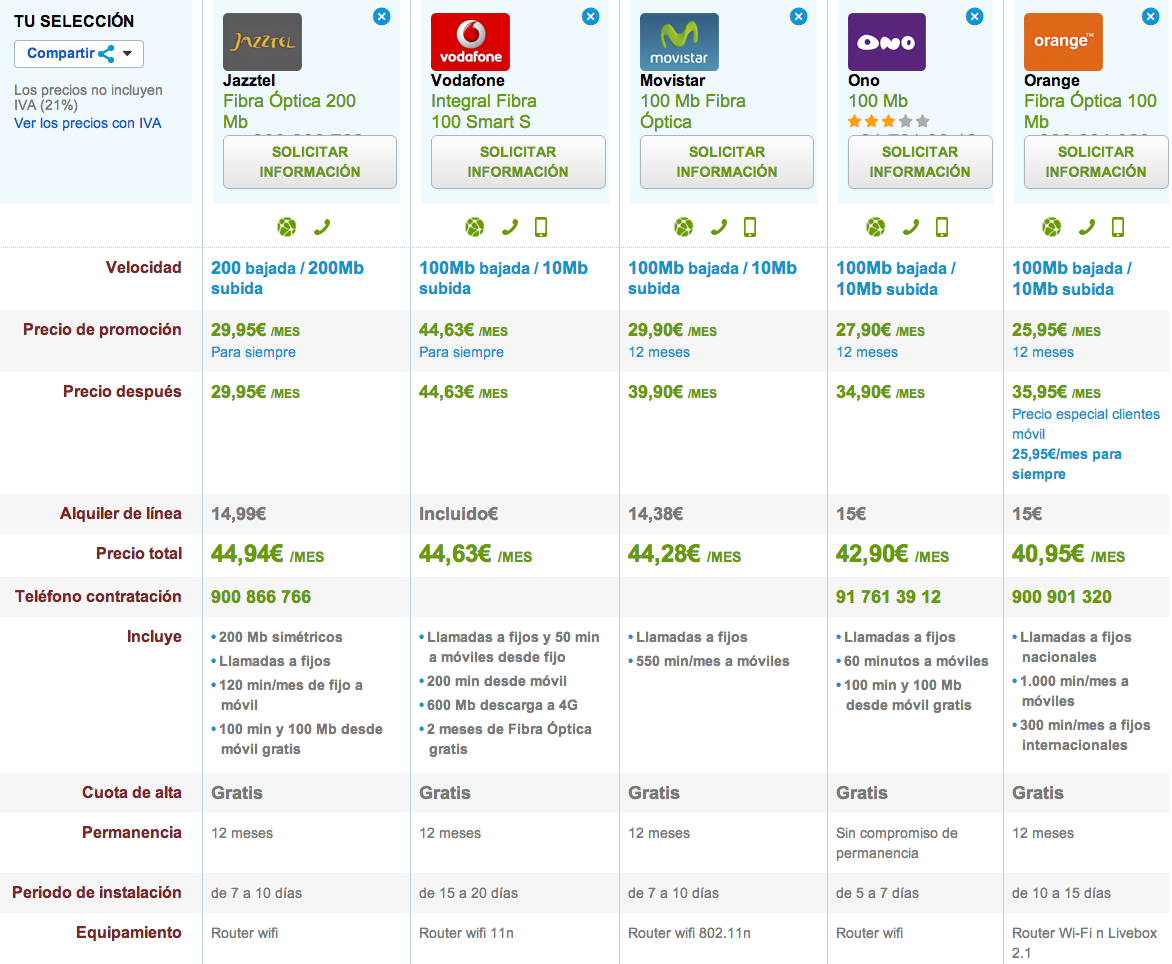Remove Jazztel from the comparison
Image resolution: width=1172 pixels, height=964 pixels.
(x=381, y=16)
